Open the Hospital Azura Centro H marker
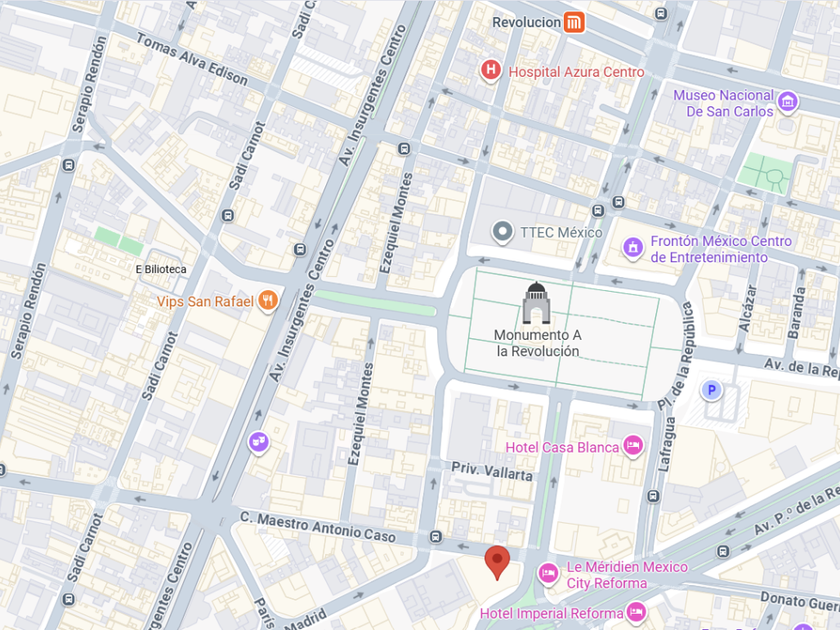Image resolution: width=840 pixels, height=630 pixels. click(x=490, y=71)
